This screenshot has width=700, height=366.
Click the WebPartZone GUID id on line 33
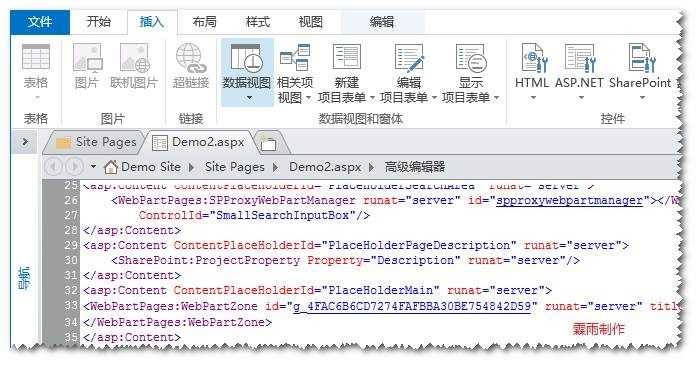[412, 307]
